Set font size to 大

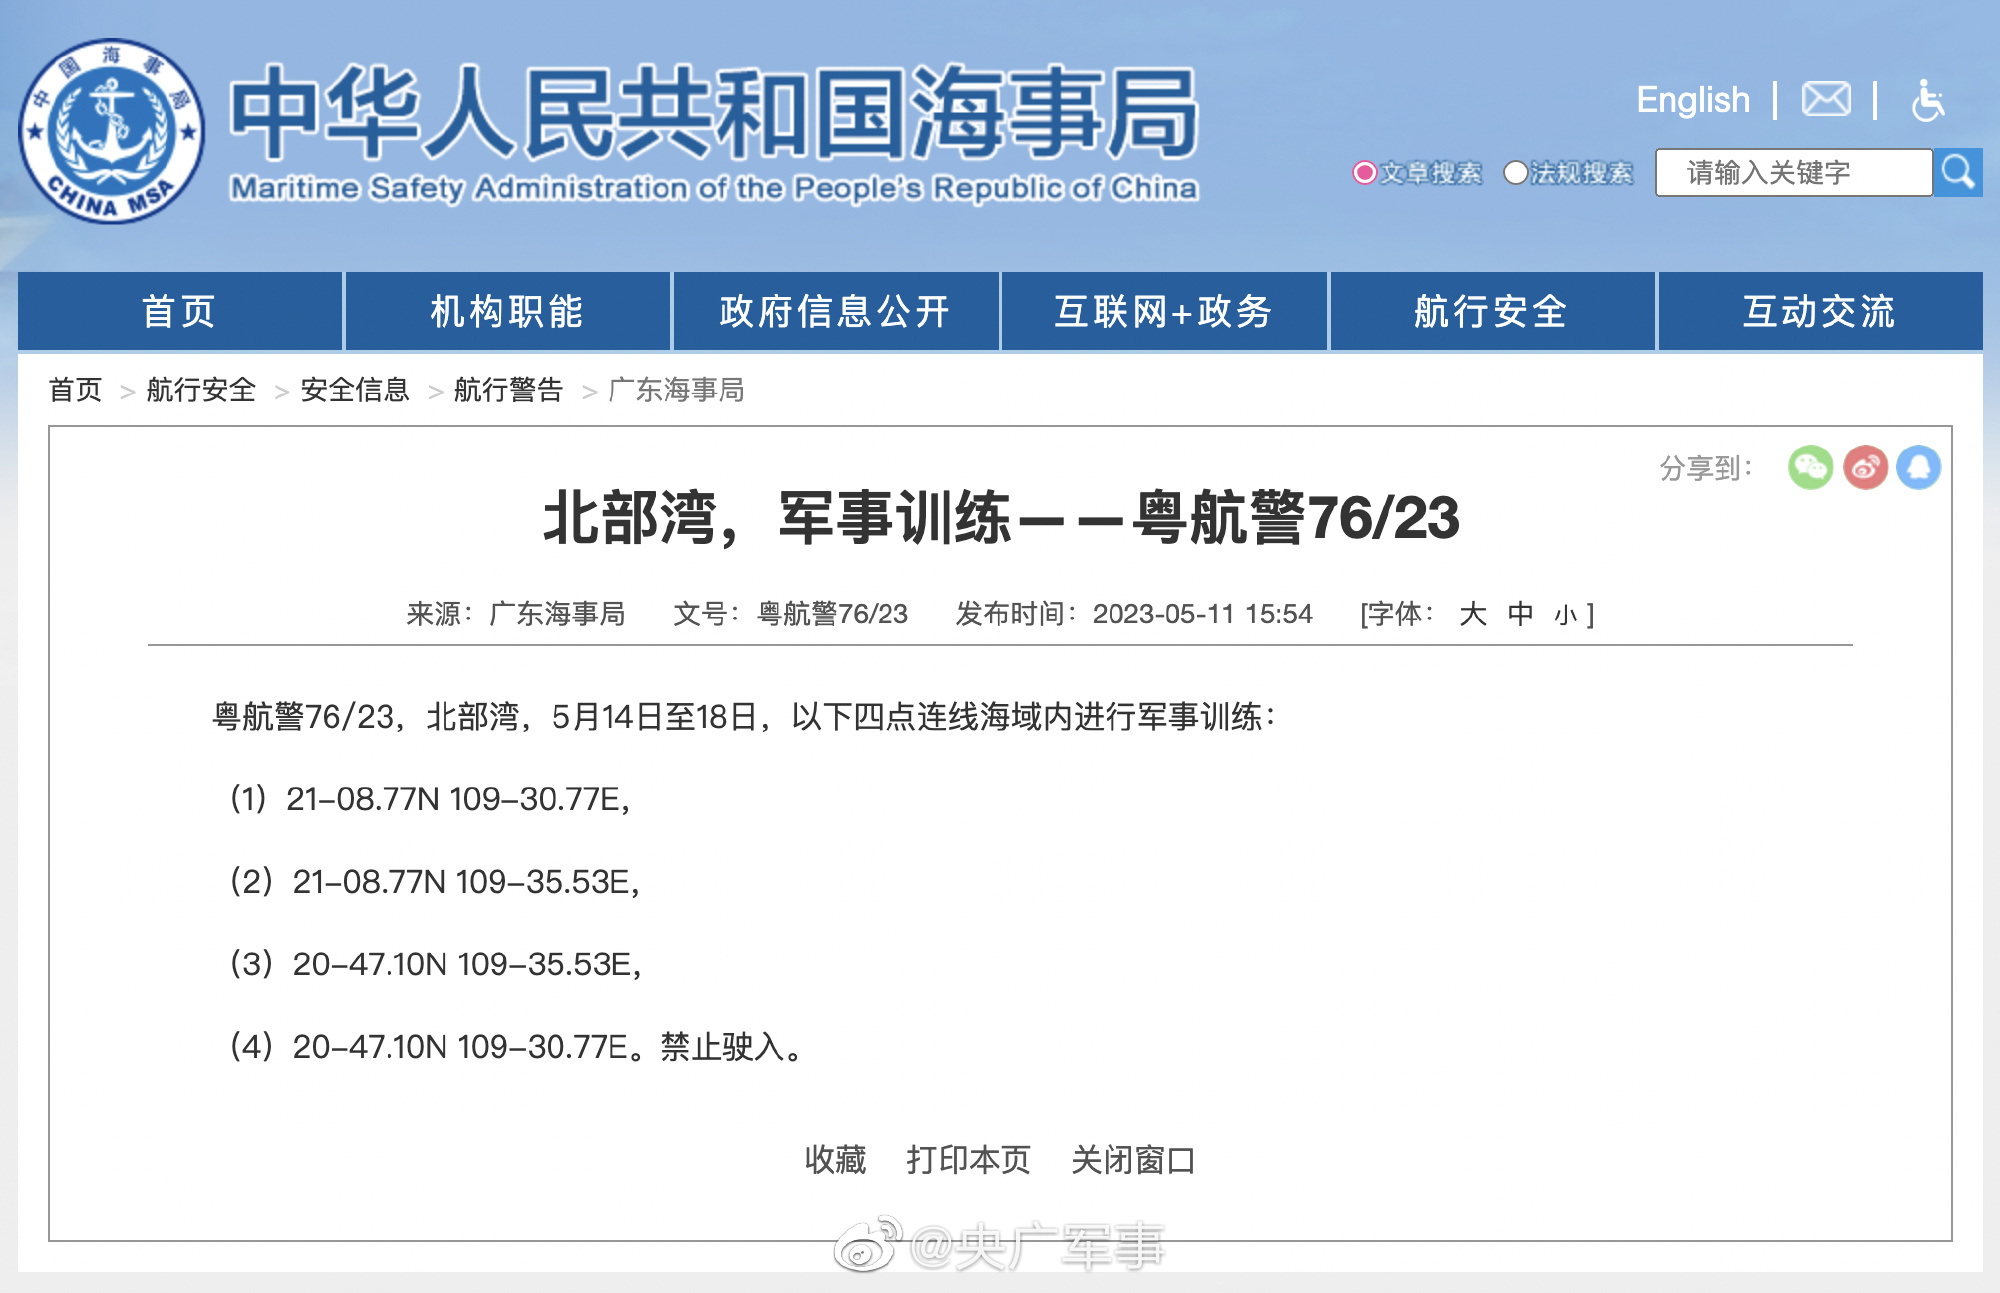pos(1473,614)
